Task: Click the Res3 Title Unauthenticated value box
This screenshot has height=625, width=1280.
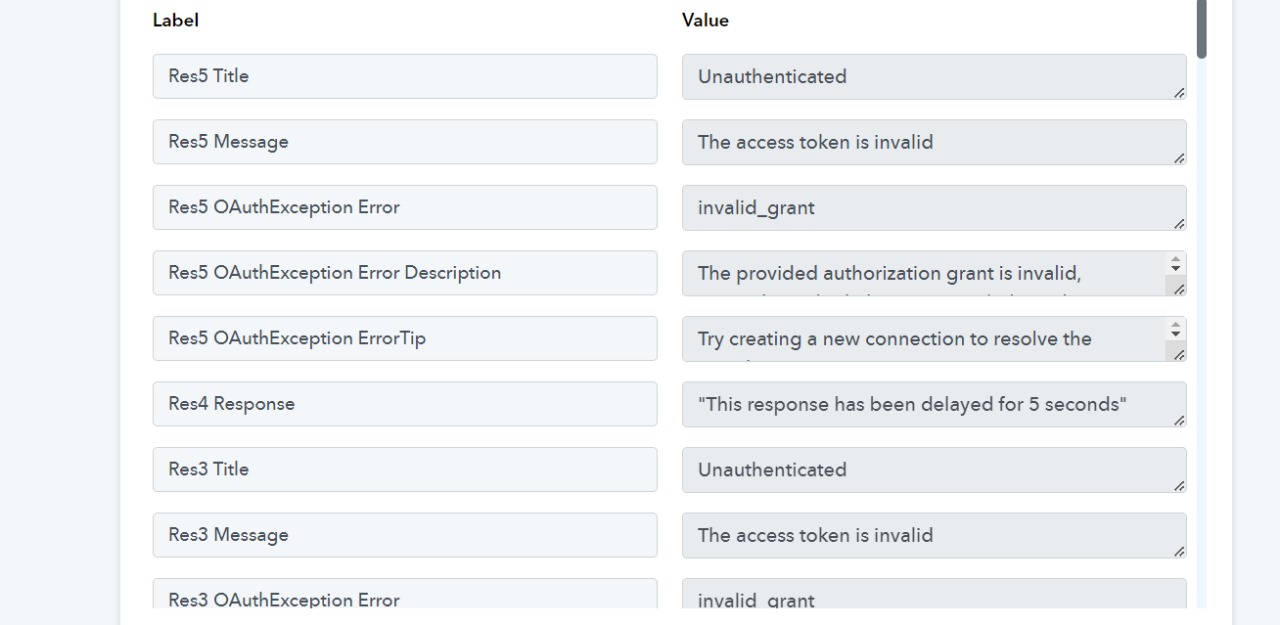Action: point(934,470)
